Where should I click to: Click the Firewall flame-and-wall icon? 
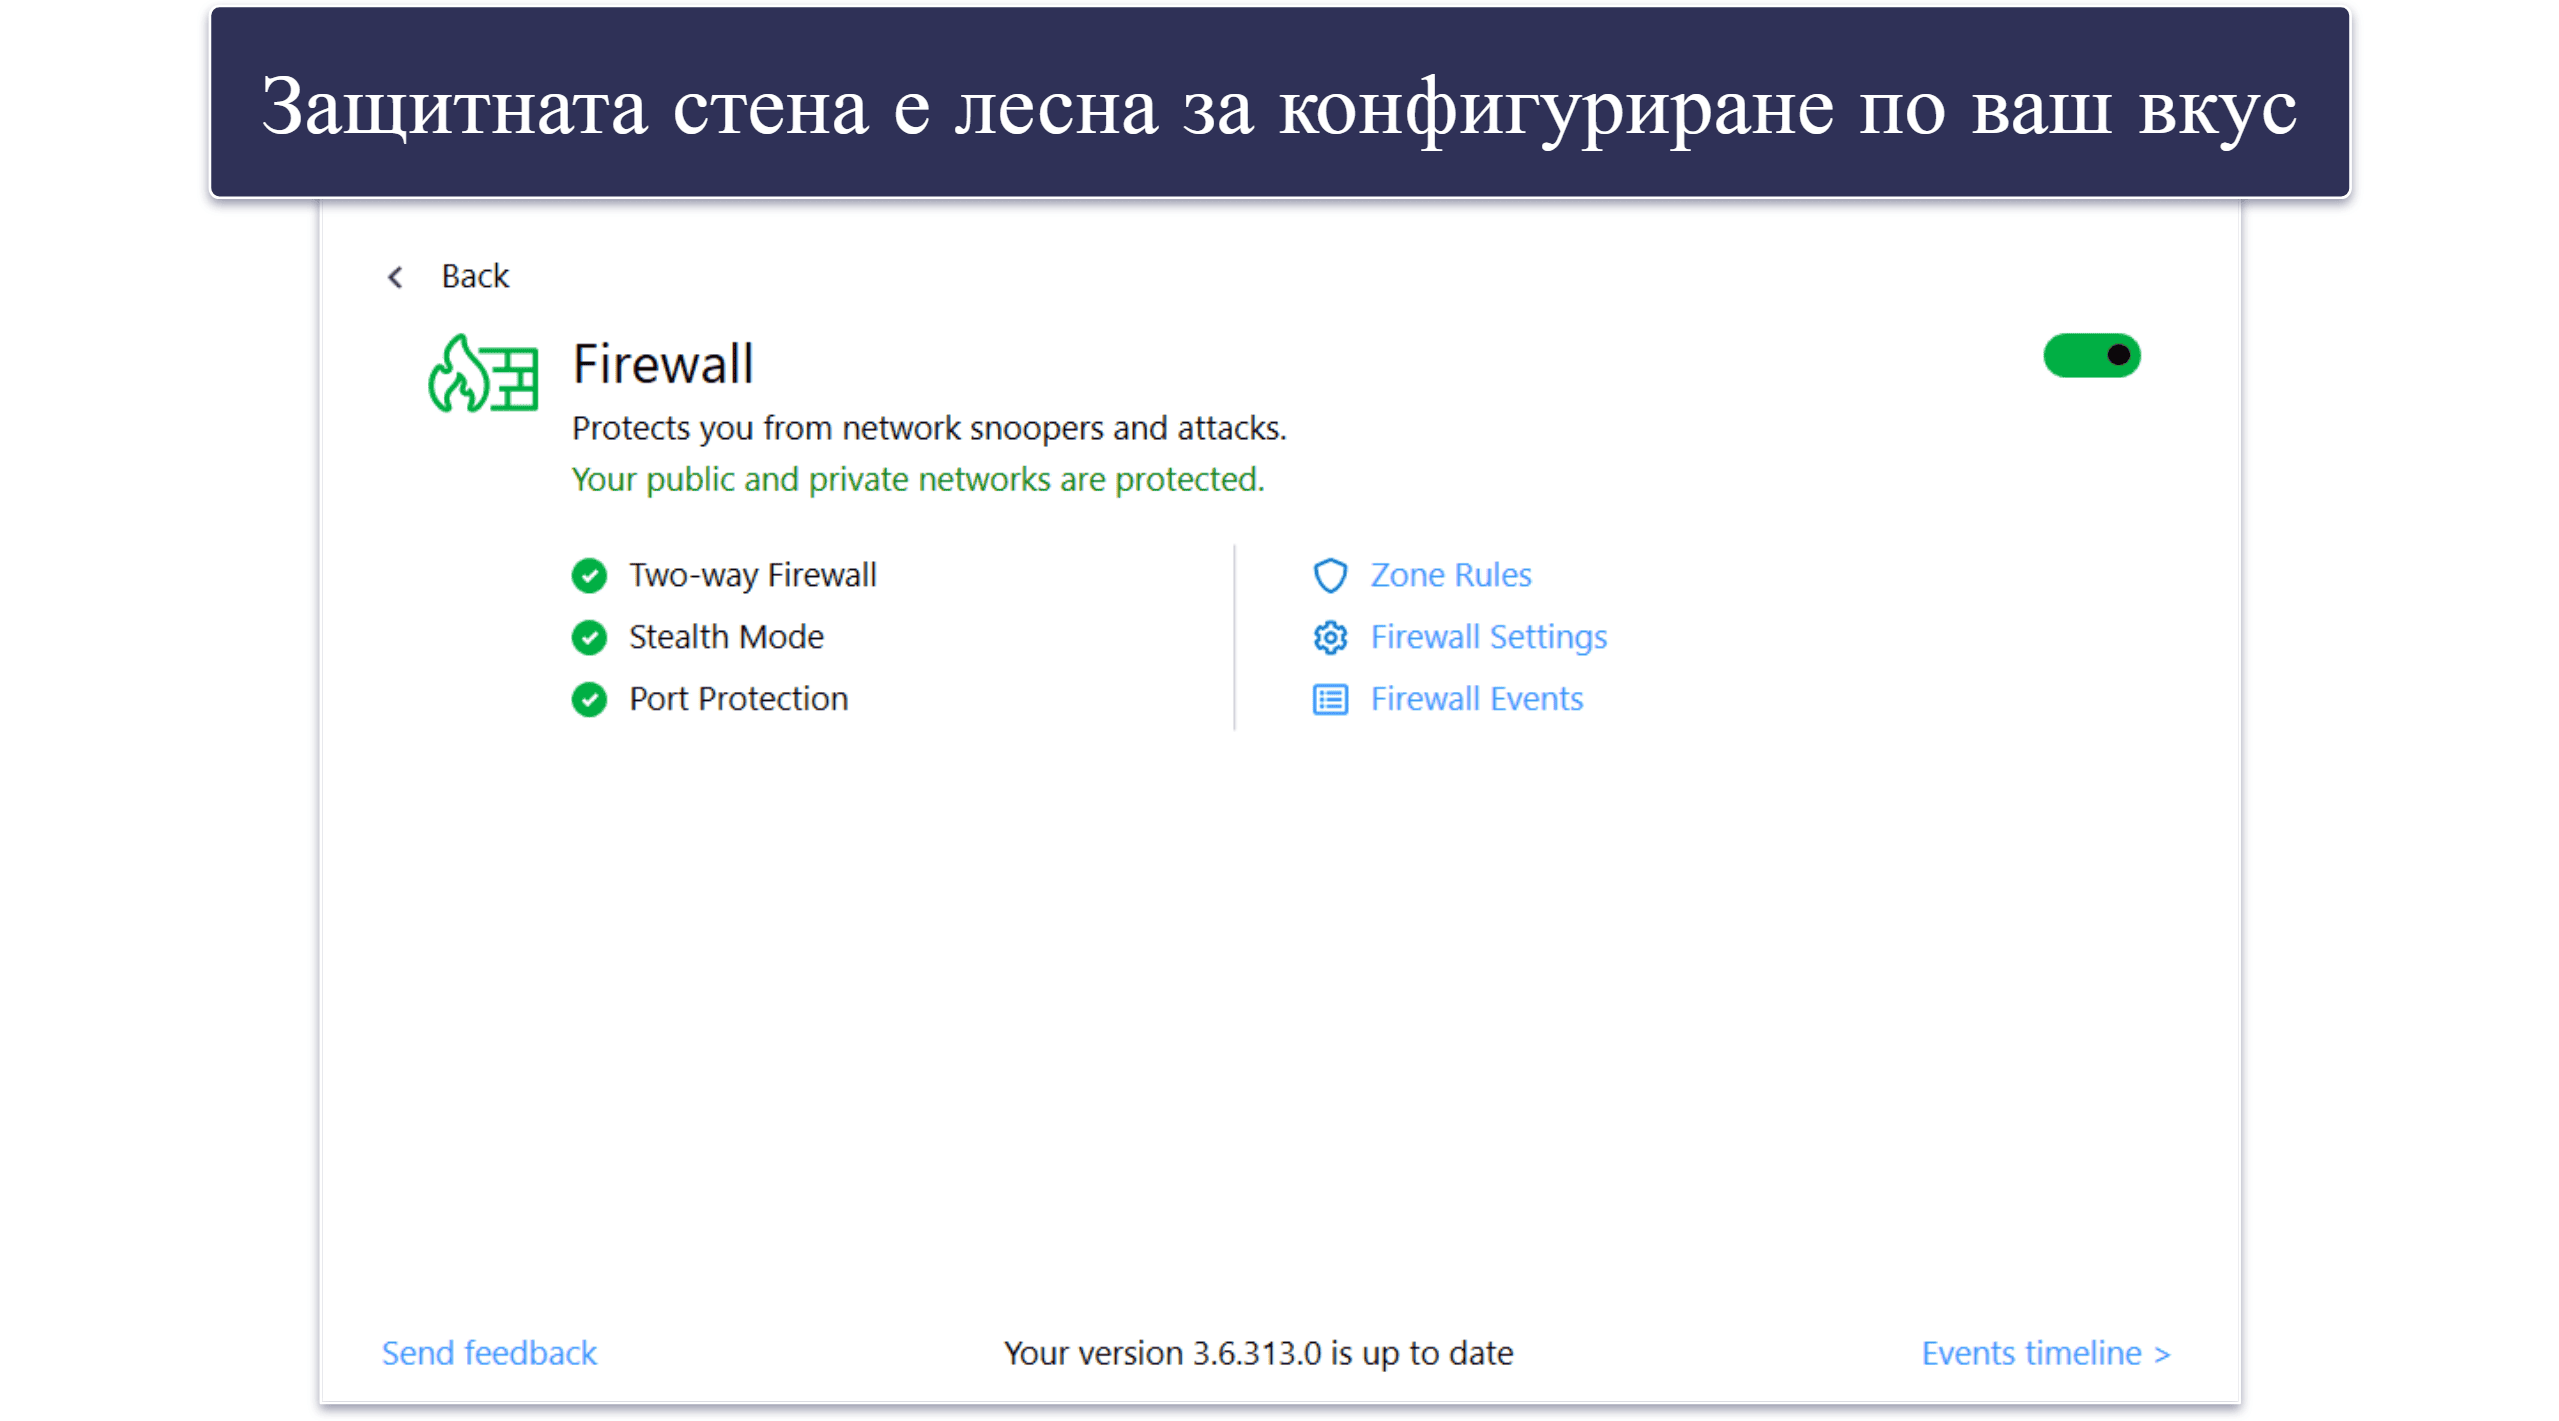[x=483, y=373]
